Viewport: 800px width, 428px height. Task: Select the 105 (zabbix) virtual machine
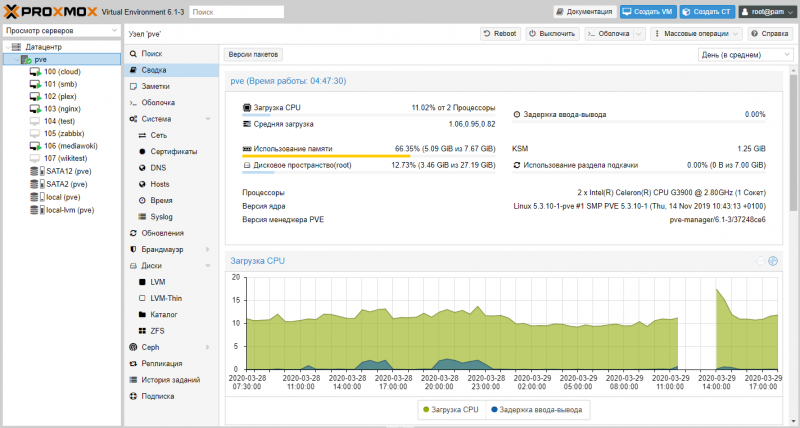click(63, 133)
